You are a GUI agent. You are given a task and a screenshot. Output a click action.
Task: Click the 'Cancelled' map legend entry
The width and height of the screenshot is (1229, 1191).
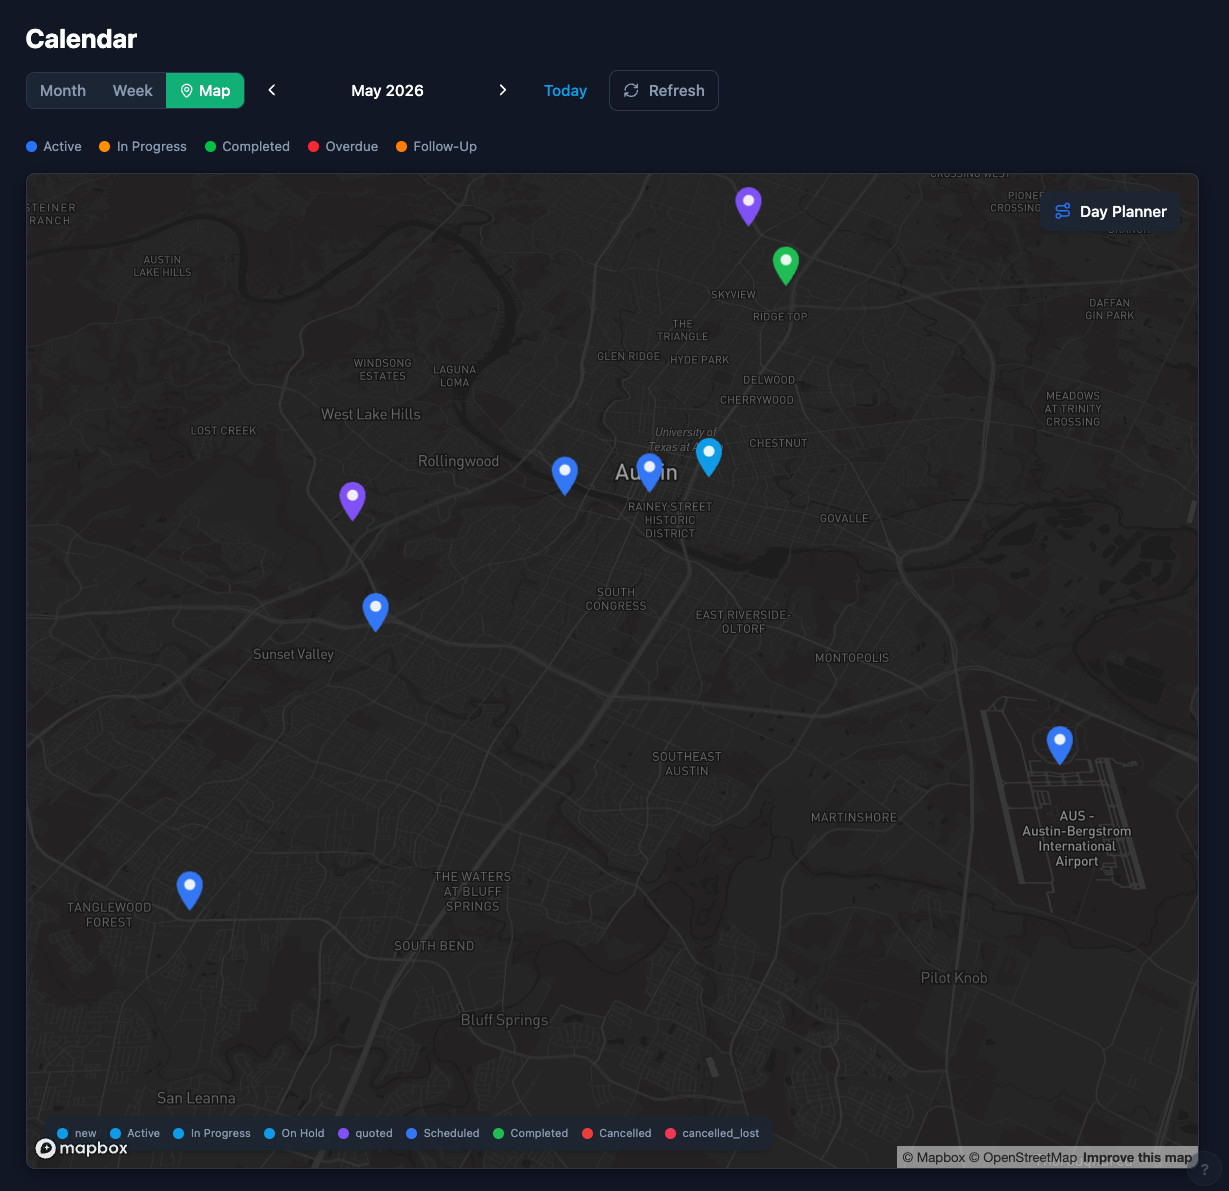616,1133
